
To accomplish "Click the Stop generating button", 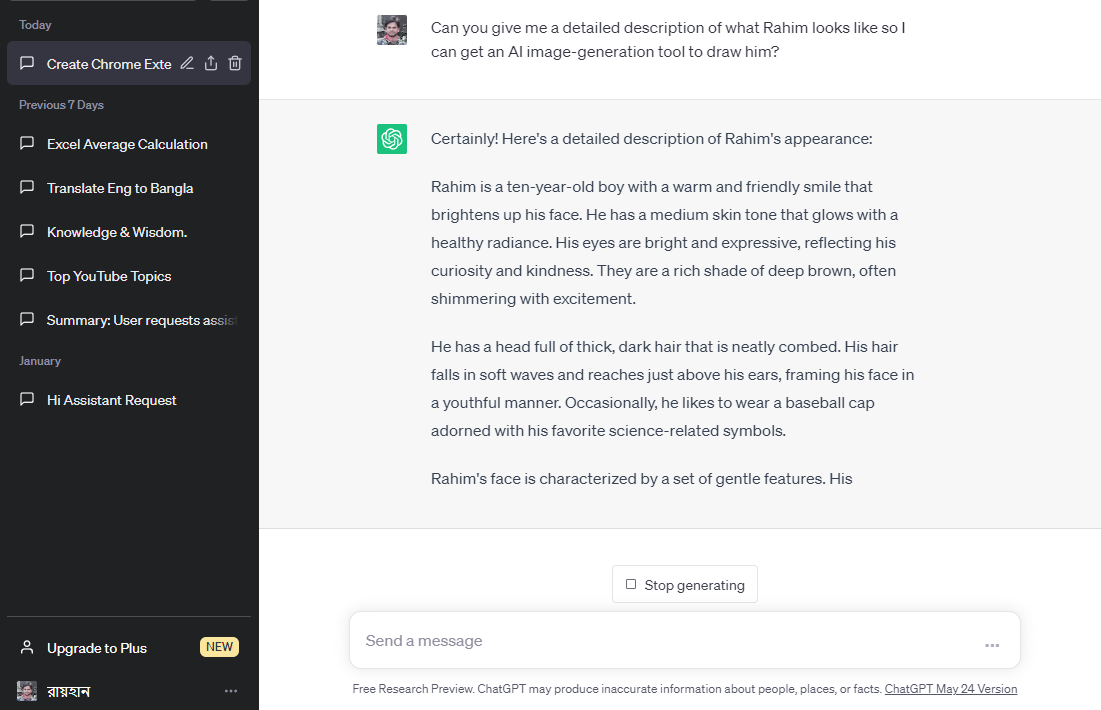I will point(685,585).
